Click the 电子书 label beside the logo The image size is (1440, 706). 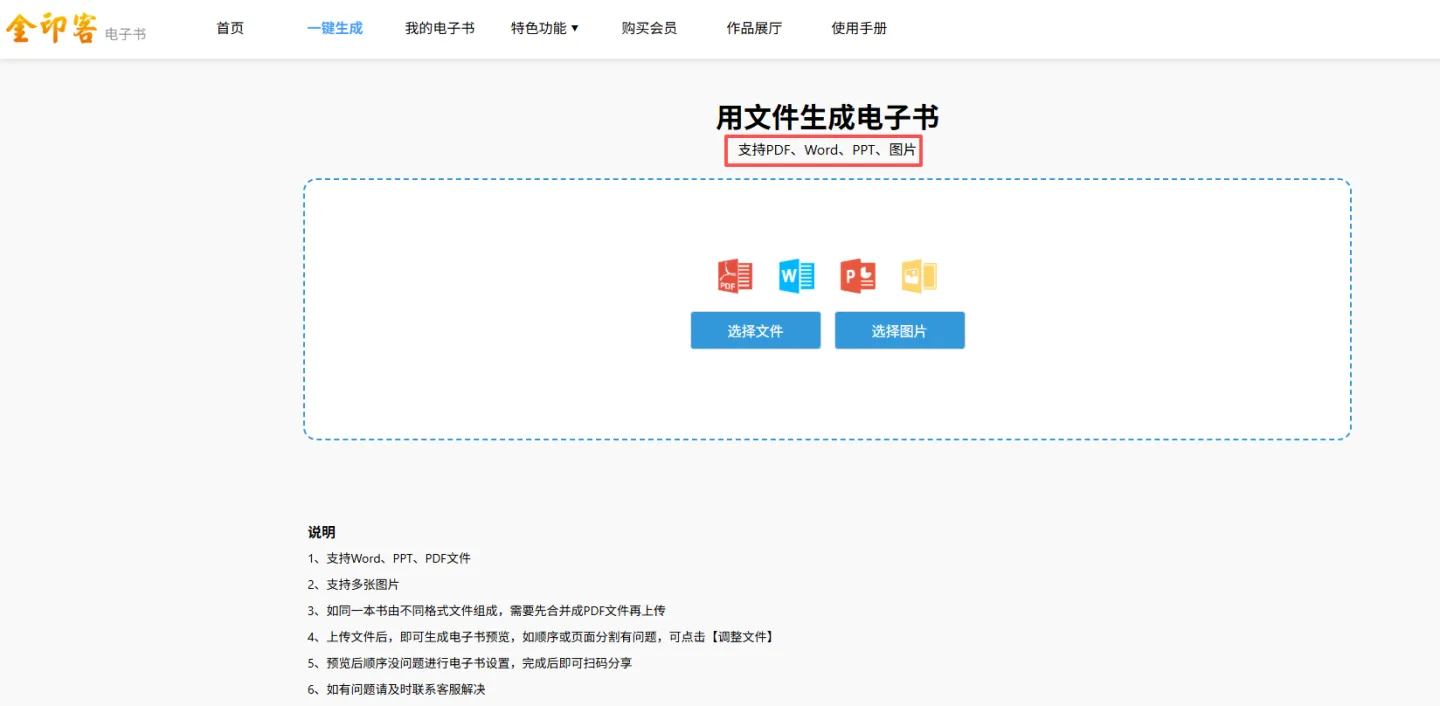(x=125, y=34)
